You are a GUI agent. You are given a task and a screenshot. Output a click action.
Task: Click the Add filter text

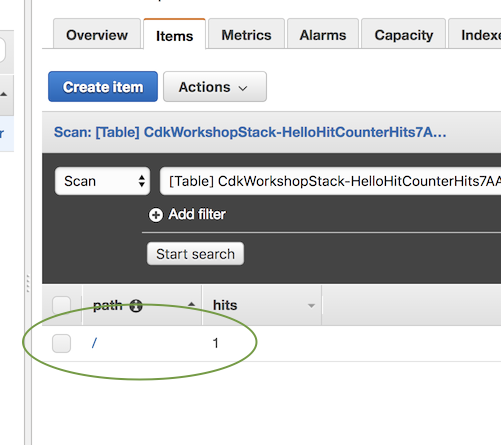pos(197,214)
